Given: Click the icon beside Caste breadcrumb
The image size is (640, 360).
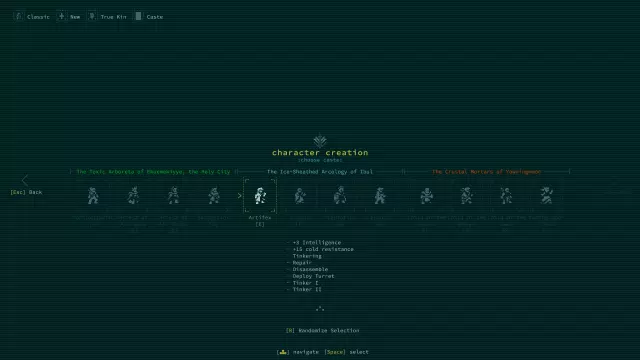Looking at the screenshot, I should coord(138,16).
